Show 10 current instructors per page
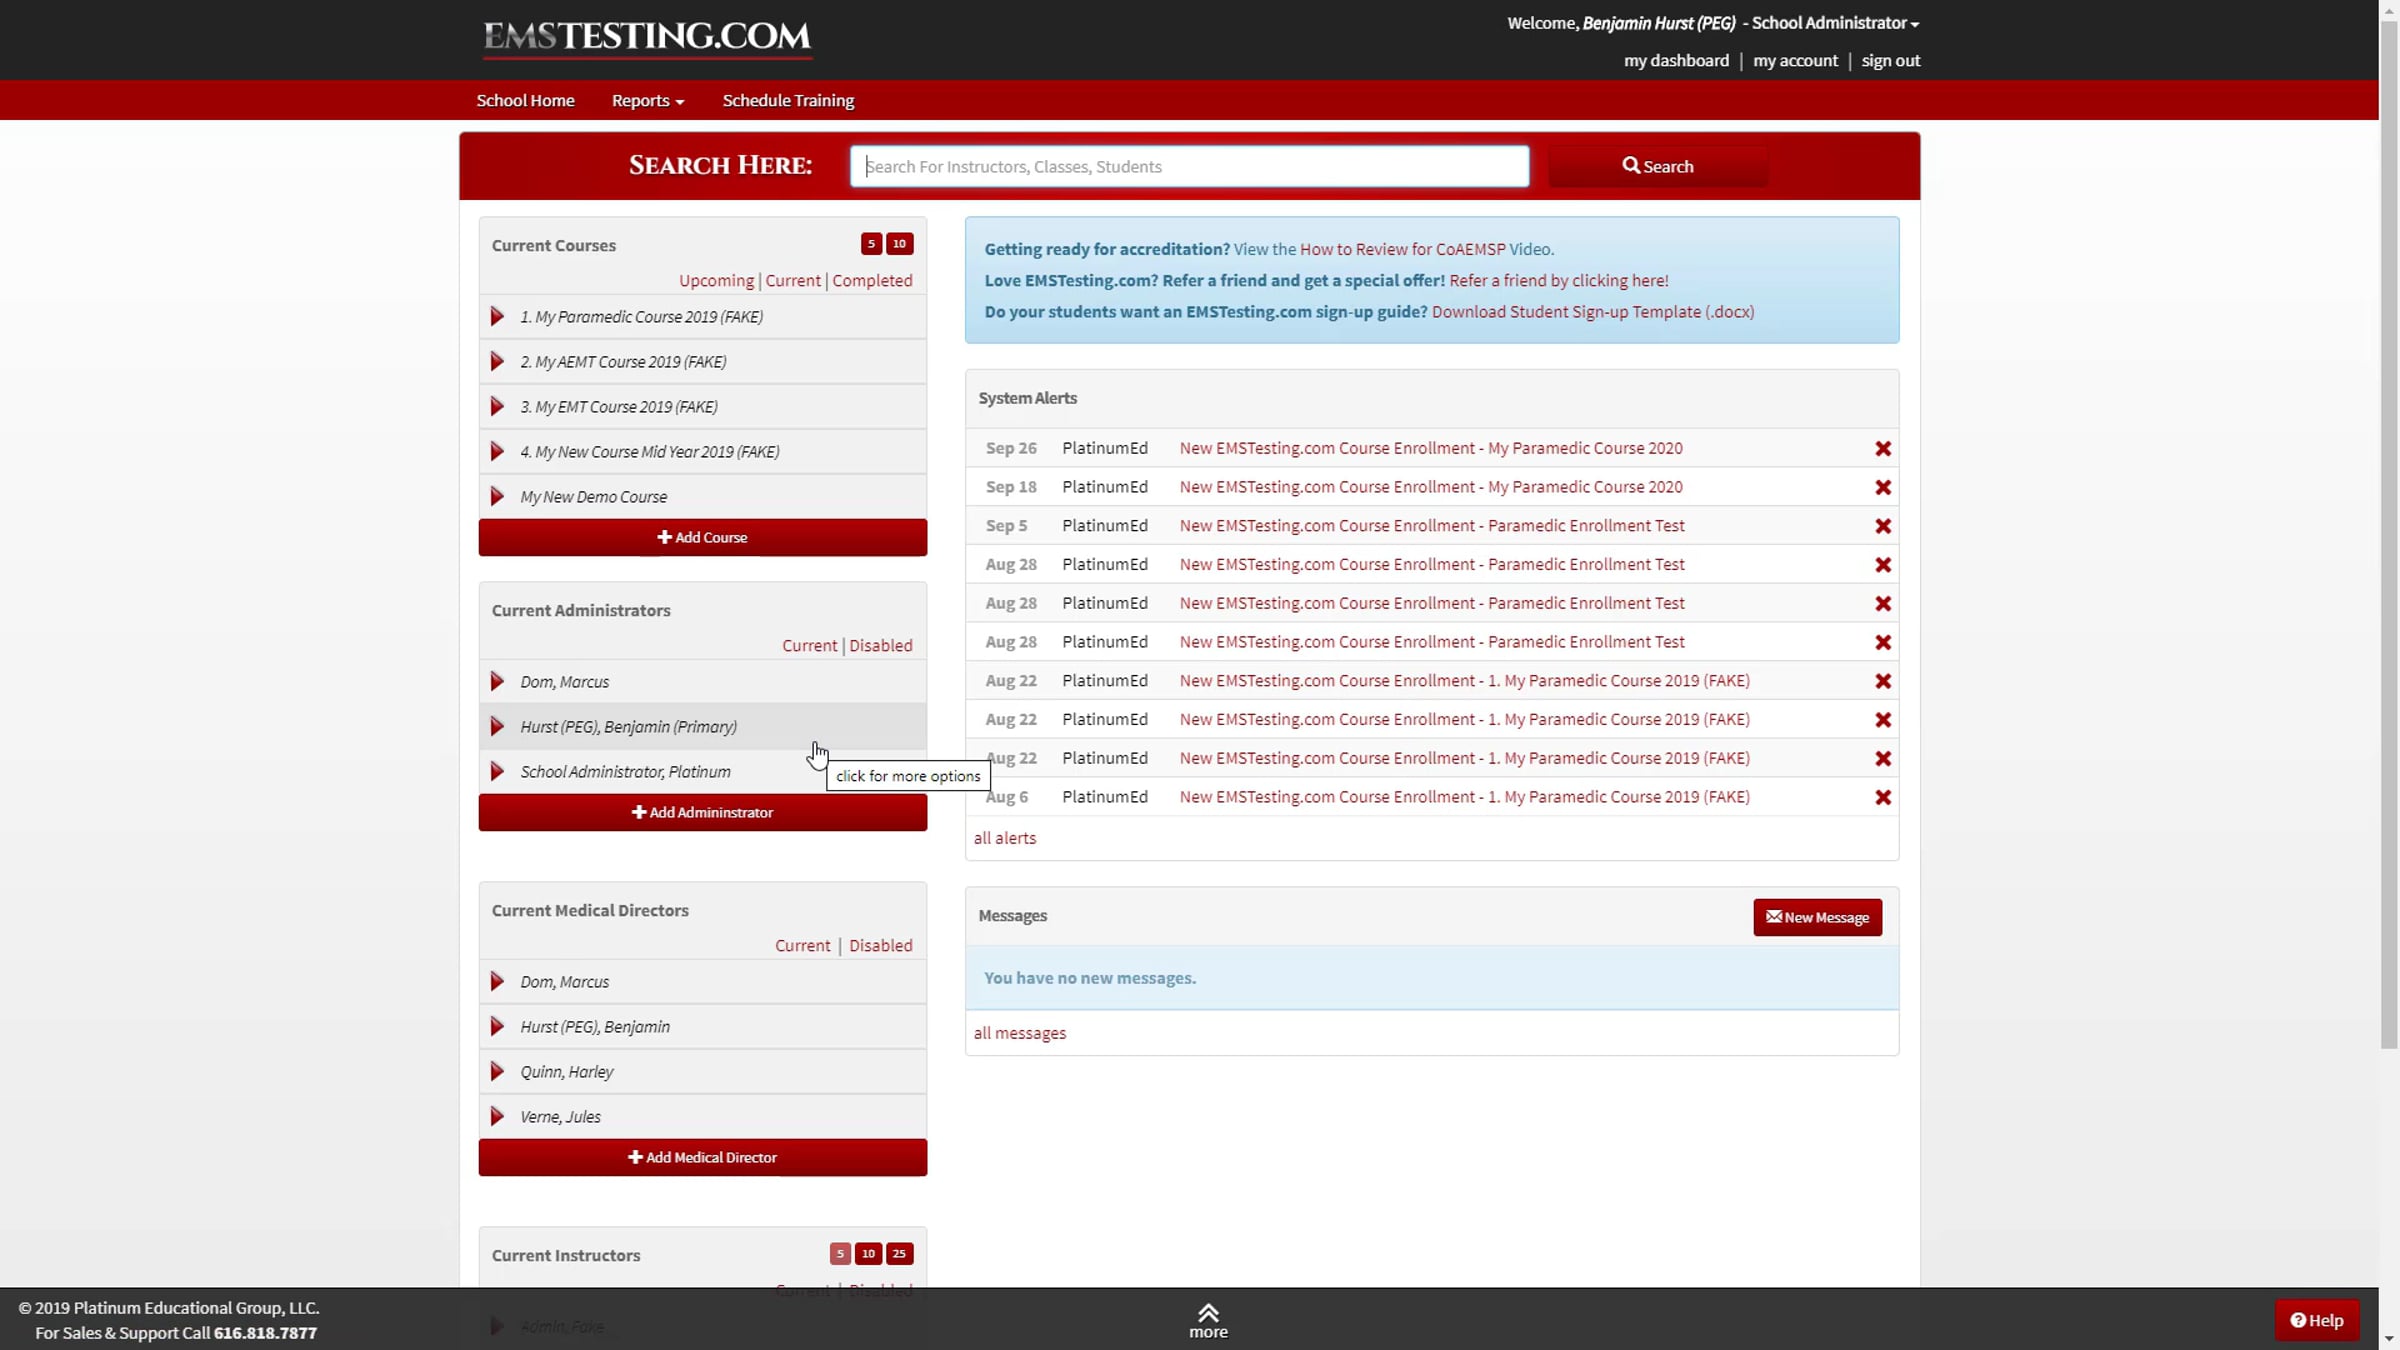 coord(868,1254)
